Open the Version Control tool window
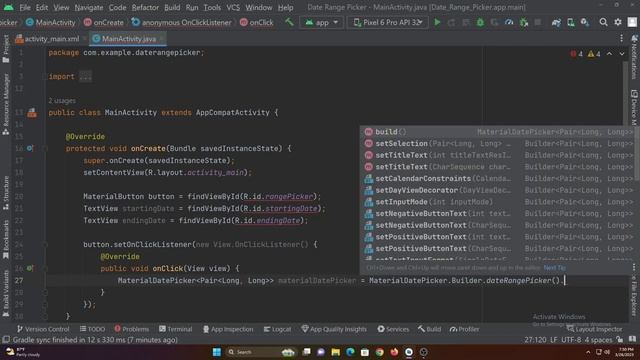The height and width of the screenshot is (360, 640). [43, 329]
